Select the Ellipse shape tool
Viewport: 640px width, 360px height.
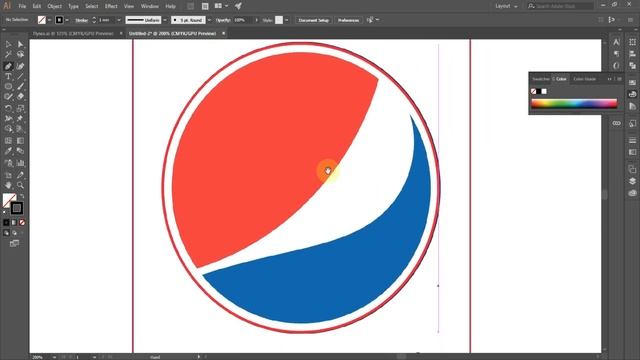[x=8, y=87]
